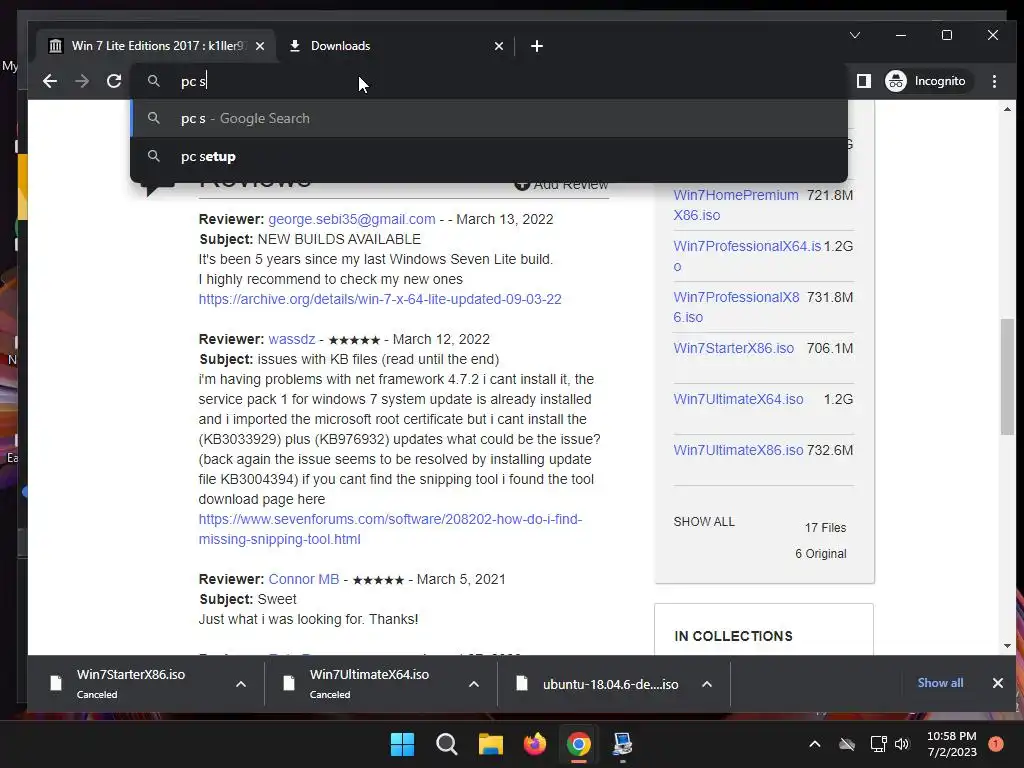Click Show all downloads
The width and height of the screenshot is (1024, 768).
pyautogui.click(x=940, y=682)
